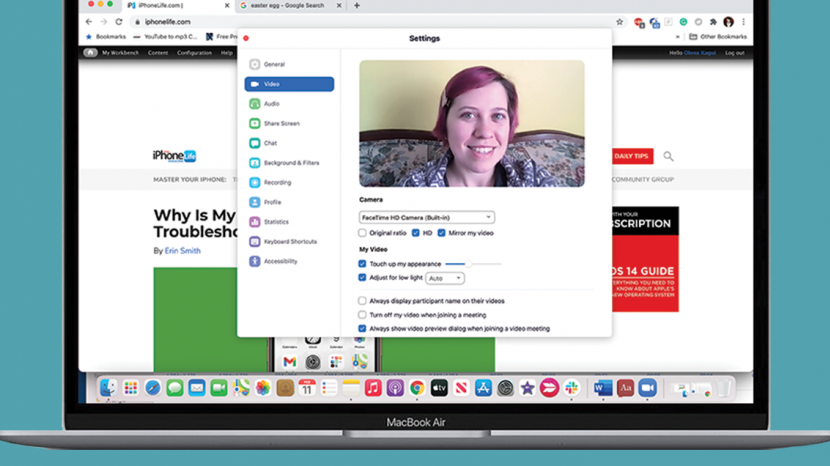This screenshot has width=830, height=466.
Task: Disable Touch up my appearance
Action: [362, 264]
